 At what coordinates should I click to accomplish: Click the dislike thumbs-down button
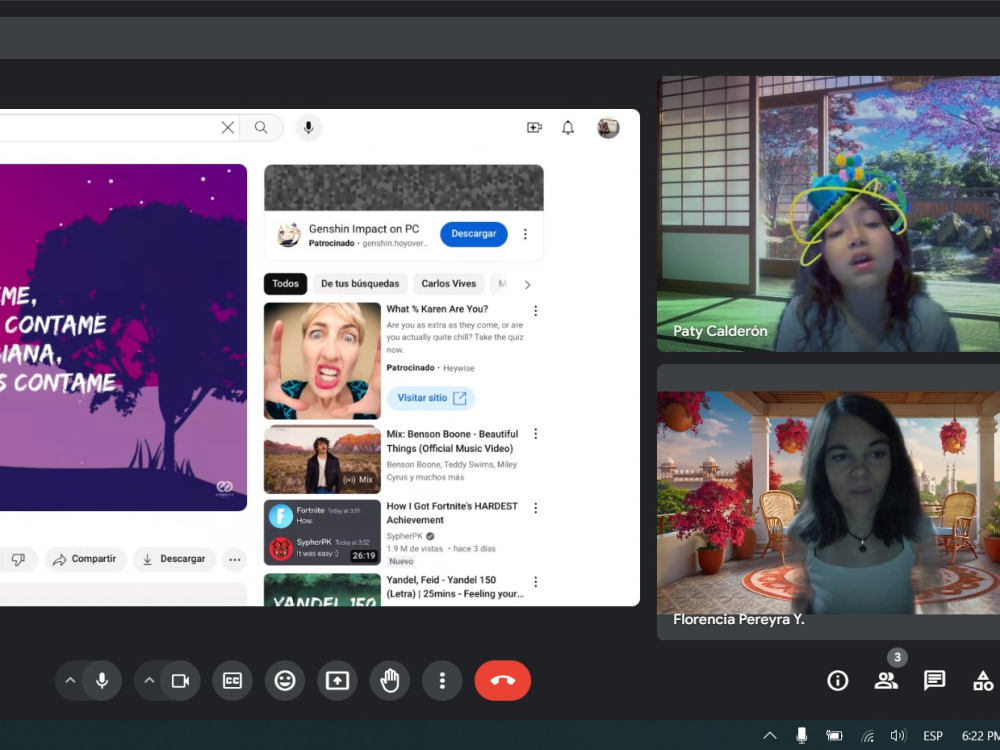18,559
